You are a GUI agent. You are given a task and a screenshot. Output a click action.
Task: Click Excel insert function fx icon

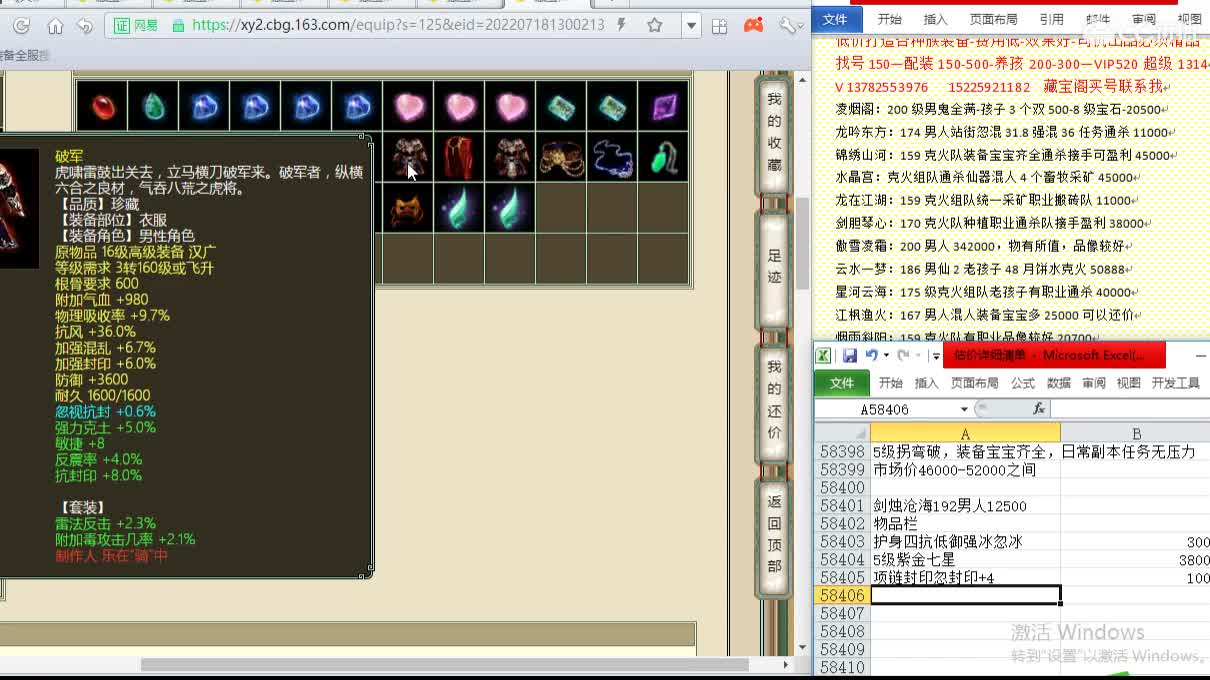pyautogui.click(x=1039, y=409)
